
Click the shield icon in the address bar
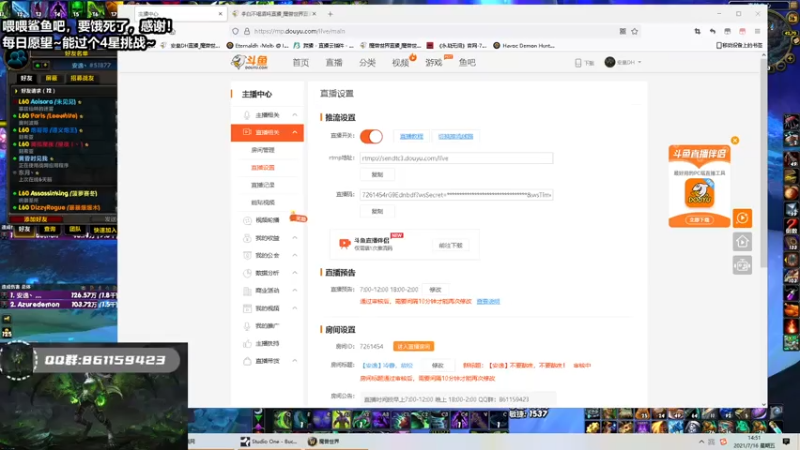(235, 31)
